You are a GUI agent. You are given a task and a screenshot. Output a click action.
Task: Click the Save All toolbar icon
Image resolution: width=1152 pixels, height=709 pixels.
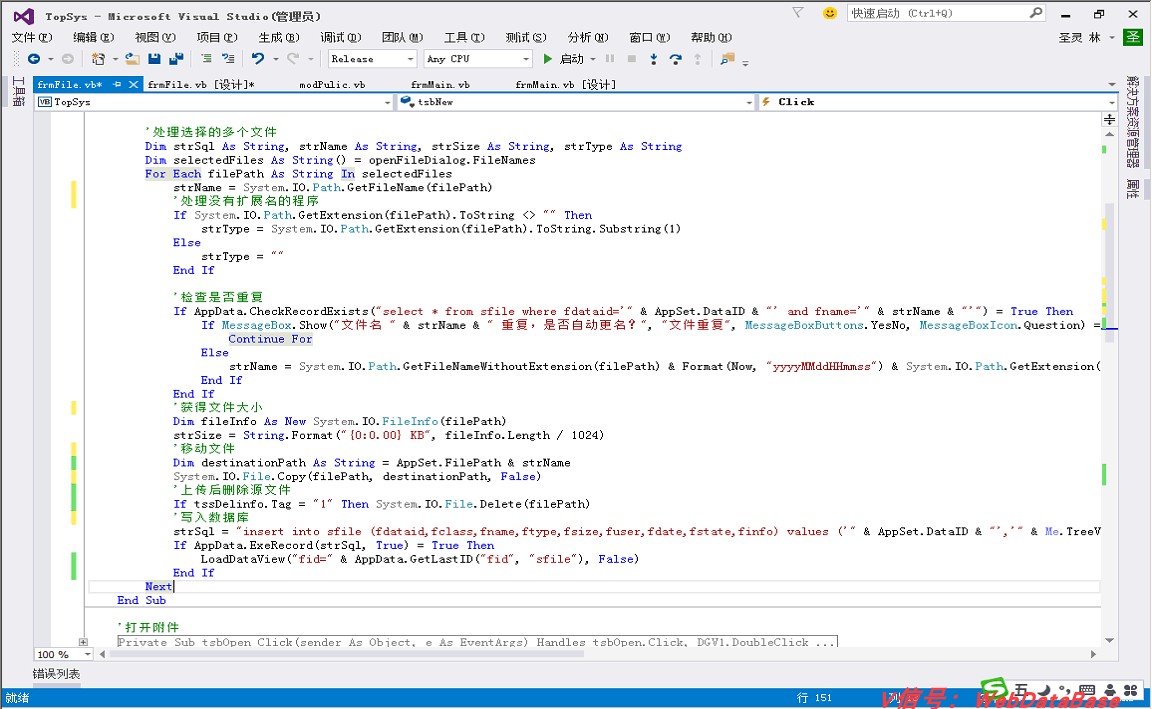coord(176,59)
